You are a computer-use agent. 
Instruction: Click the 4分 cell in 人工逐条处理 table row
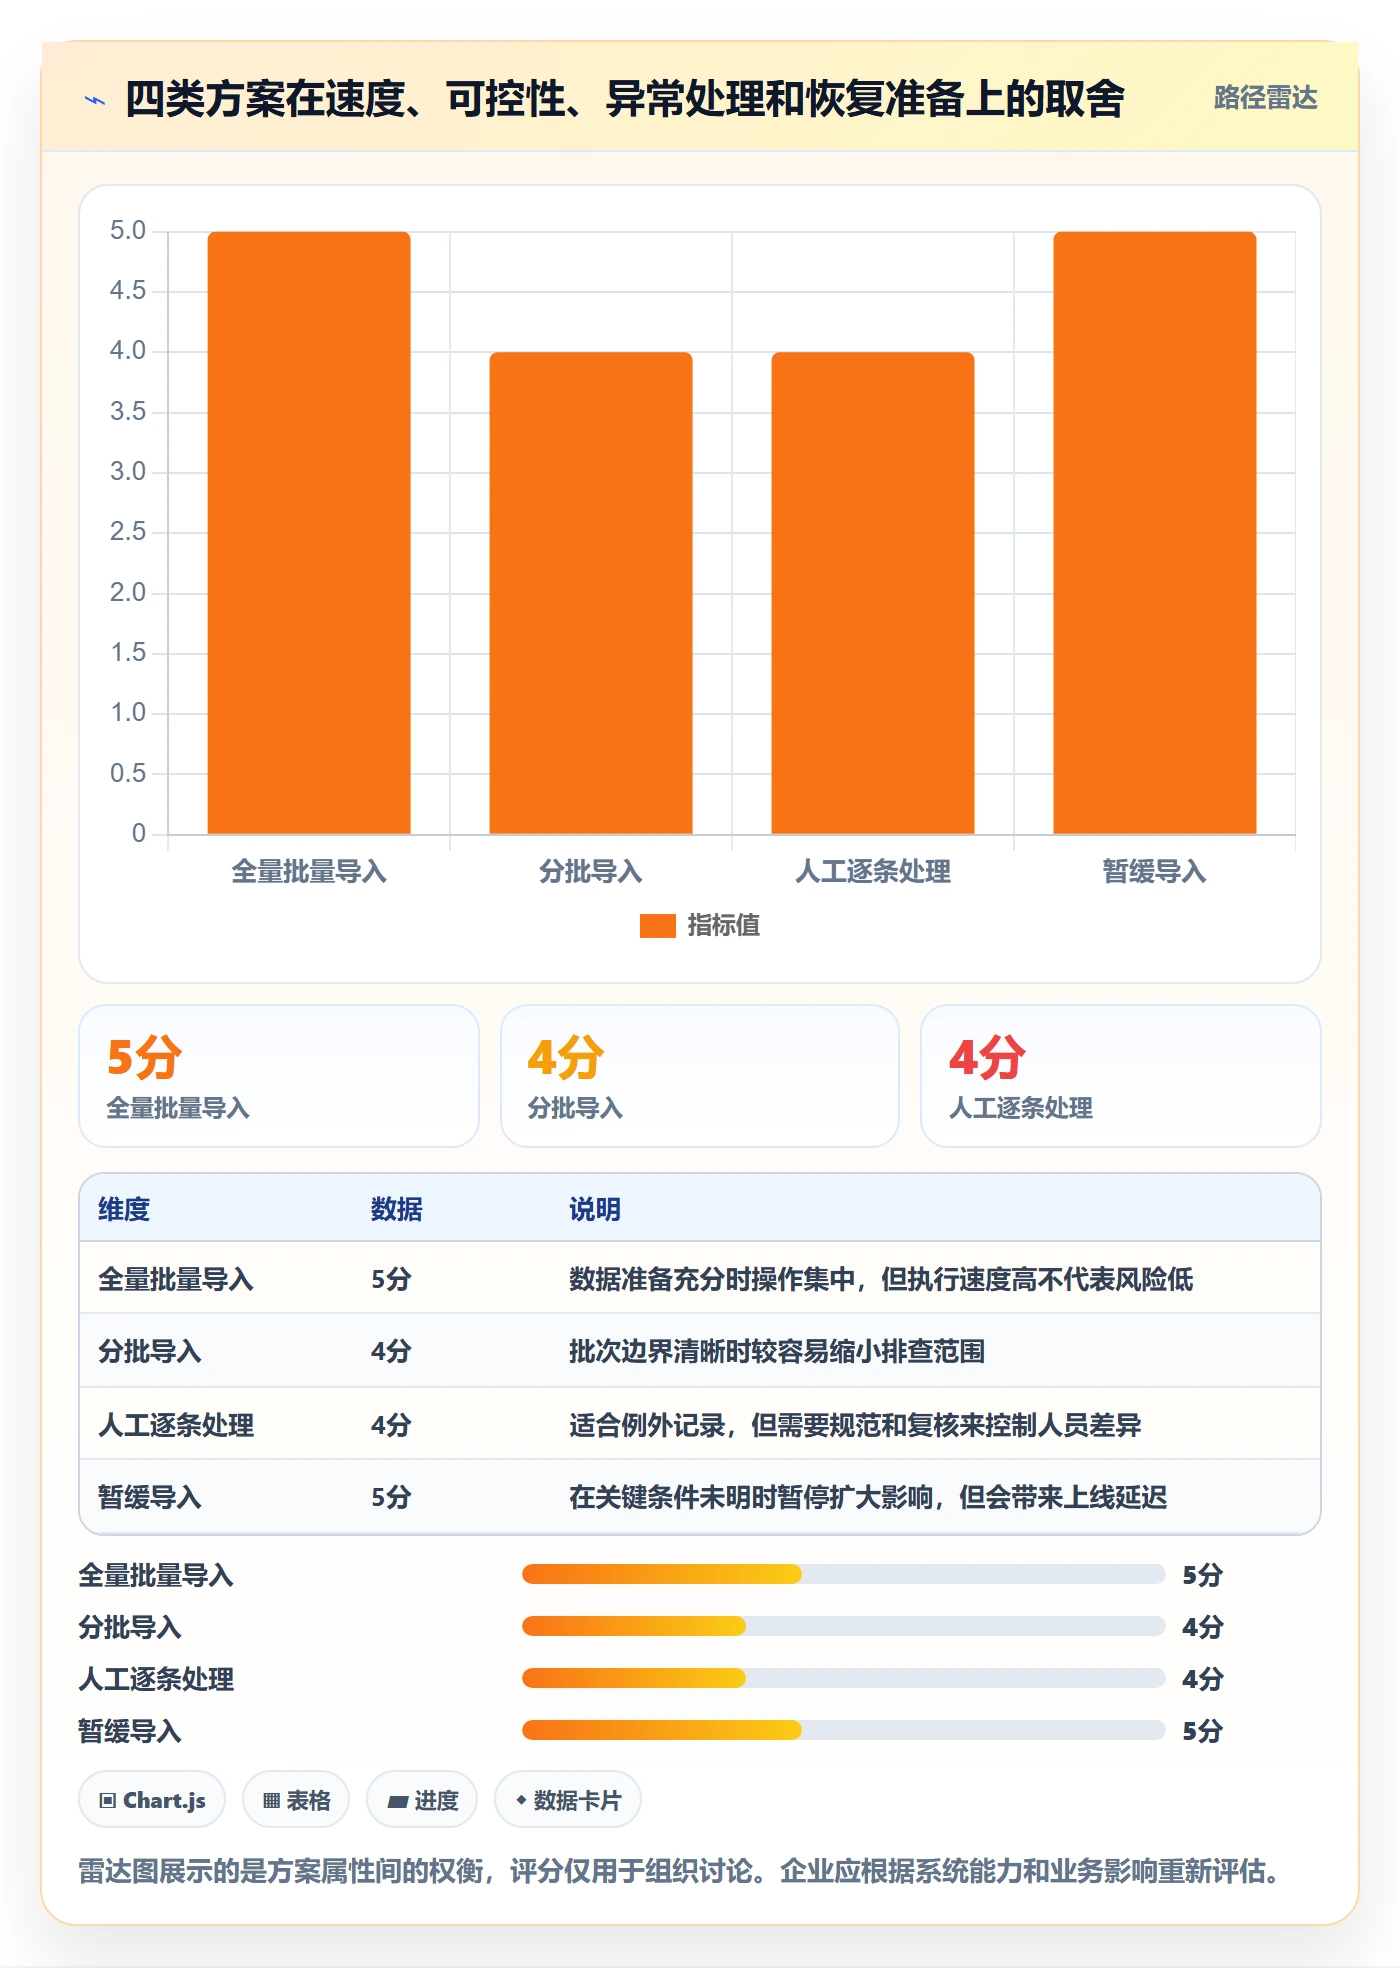pos(391,1425)
